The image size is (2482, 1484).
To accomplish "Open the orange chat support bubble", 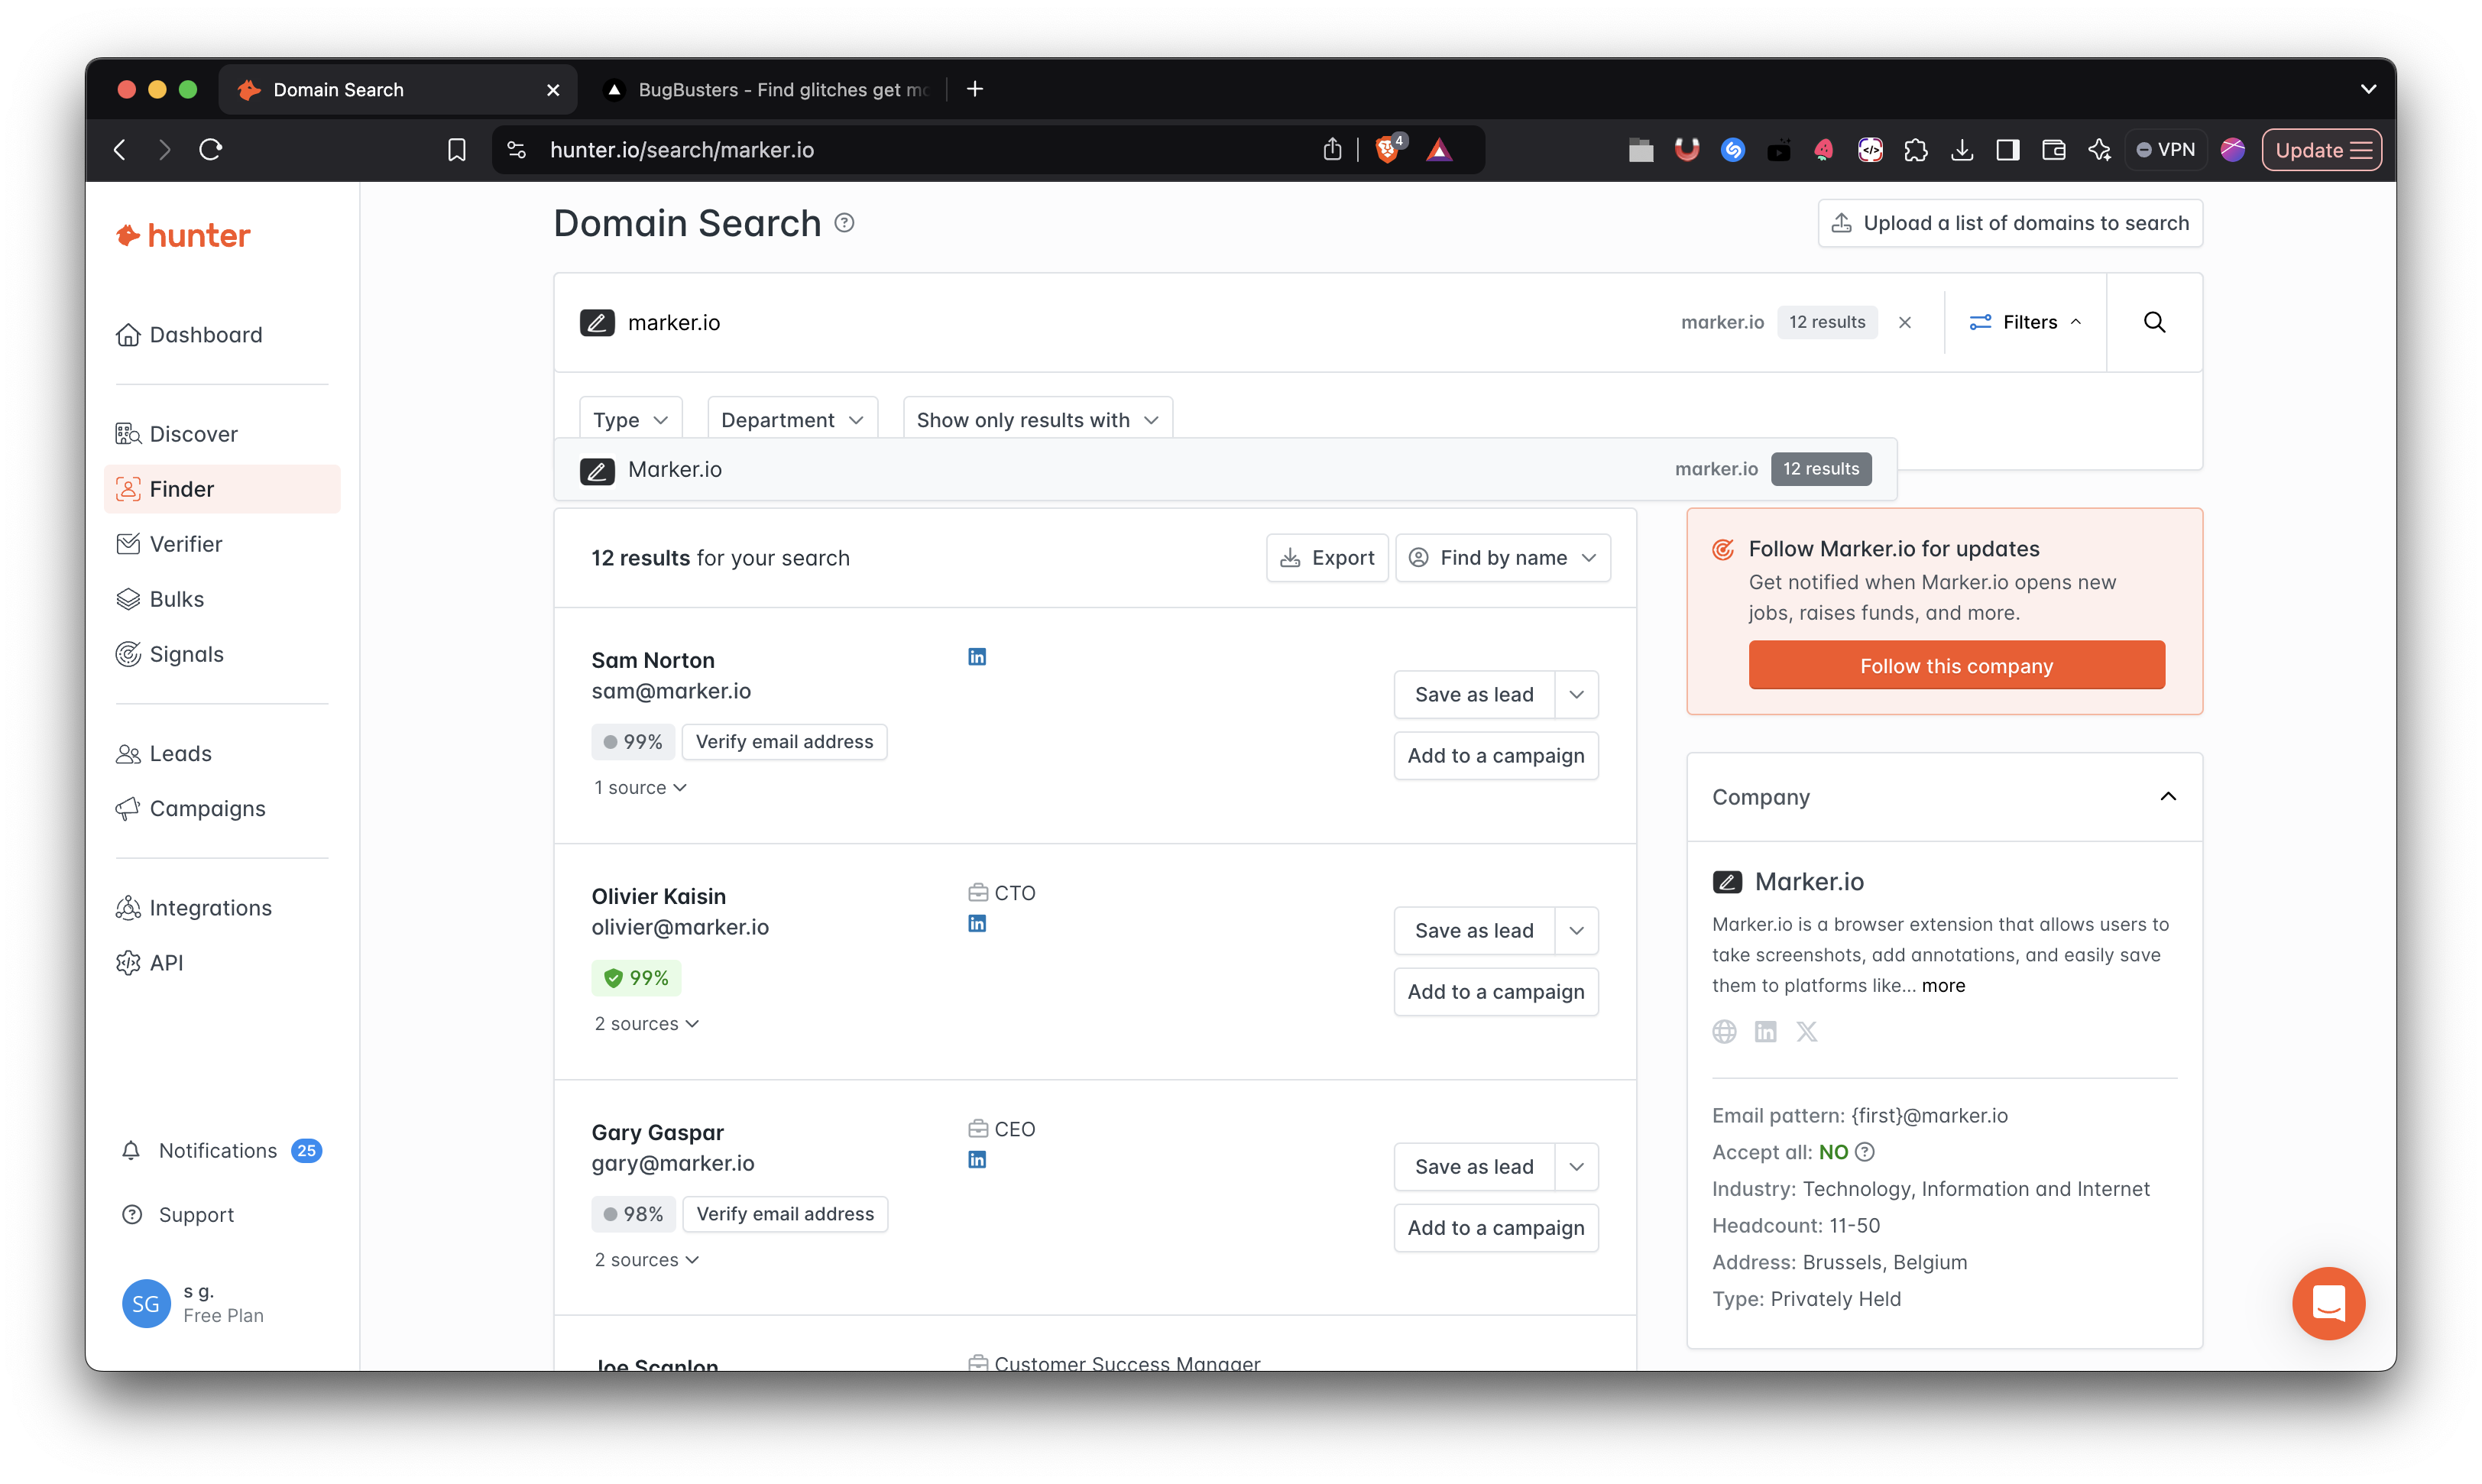I will click(x=2328, y=1303).
